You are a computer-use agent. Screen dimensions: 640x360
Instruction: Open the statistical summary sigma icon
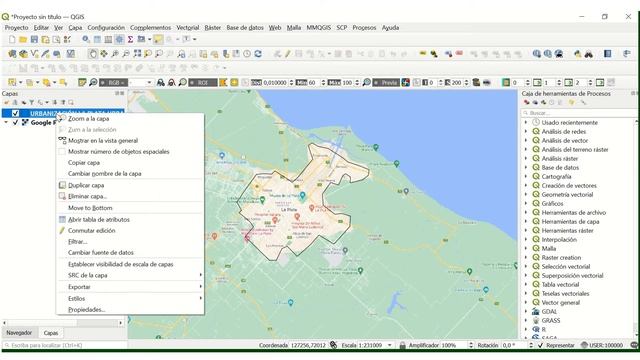pos(130,39)
